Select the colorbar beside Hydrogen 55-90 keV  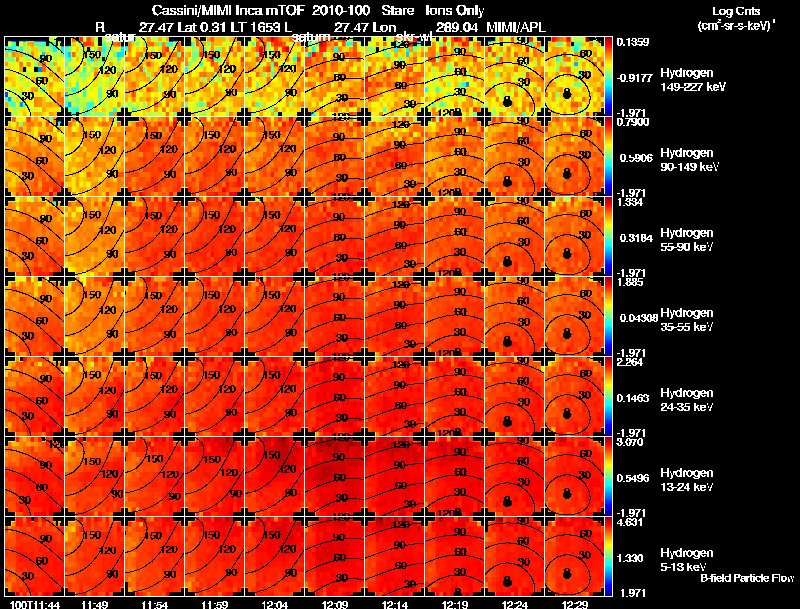point(608,236)
